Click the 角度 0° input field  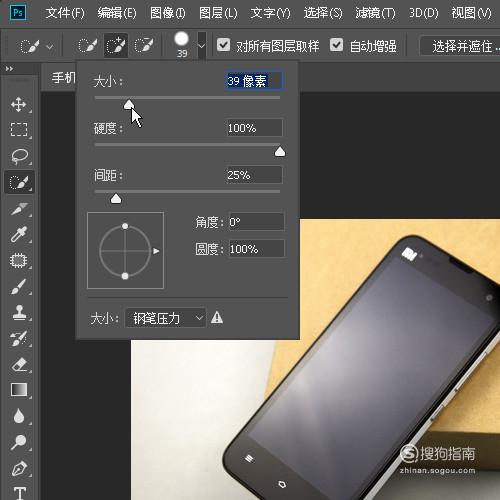[x=256, y=222]
